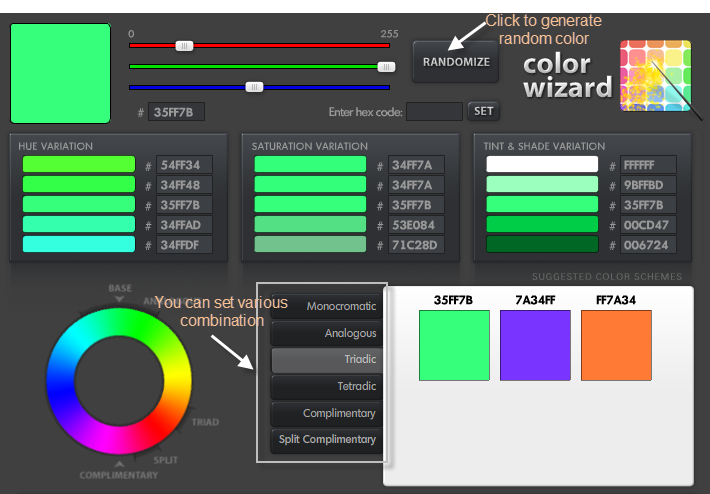710x494 pixels.
Task: Click the Enter hex code input field
Action: tap(434, 111)
